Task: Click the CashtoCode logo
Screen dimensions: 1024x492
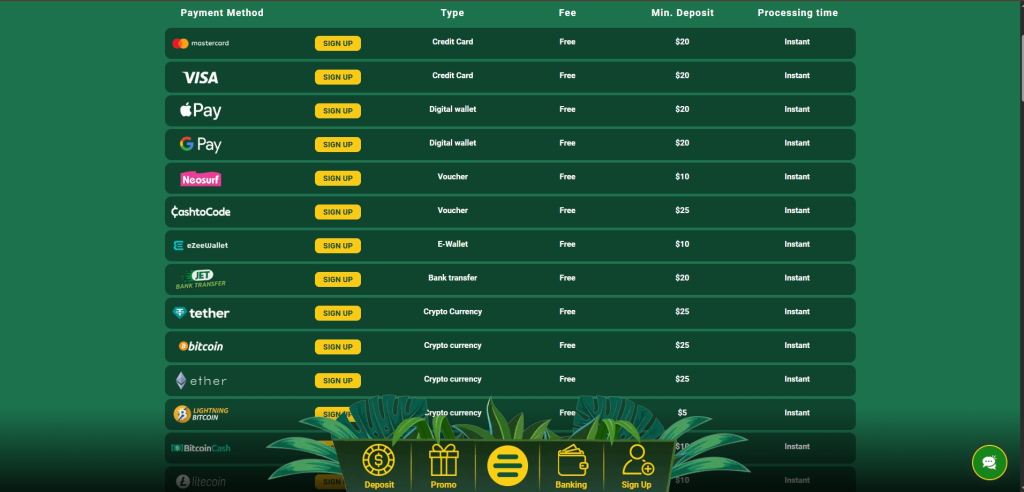Action: (x=200, y=212)
